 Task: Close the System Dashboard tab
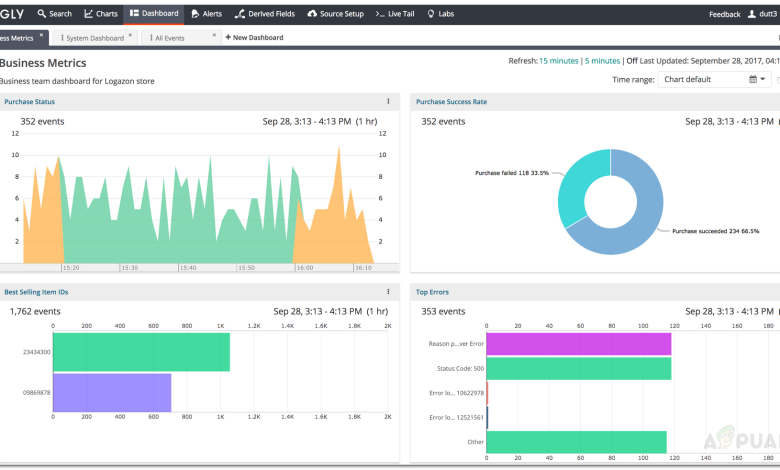(x=131, y=37)
